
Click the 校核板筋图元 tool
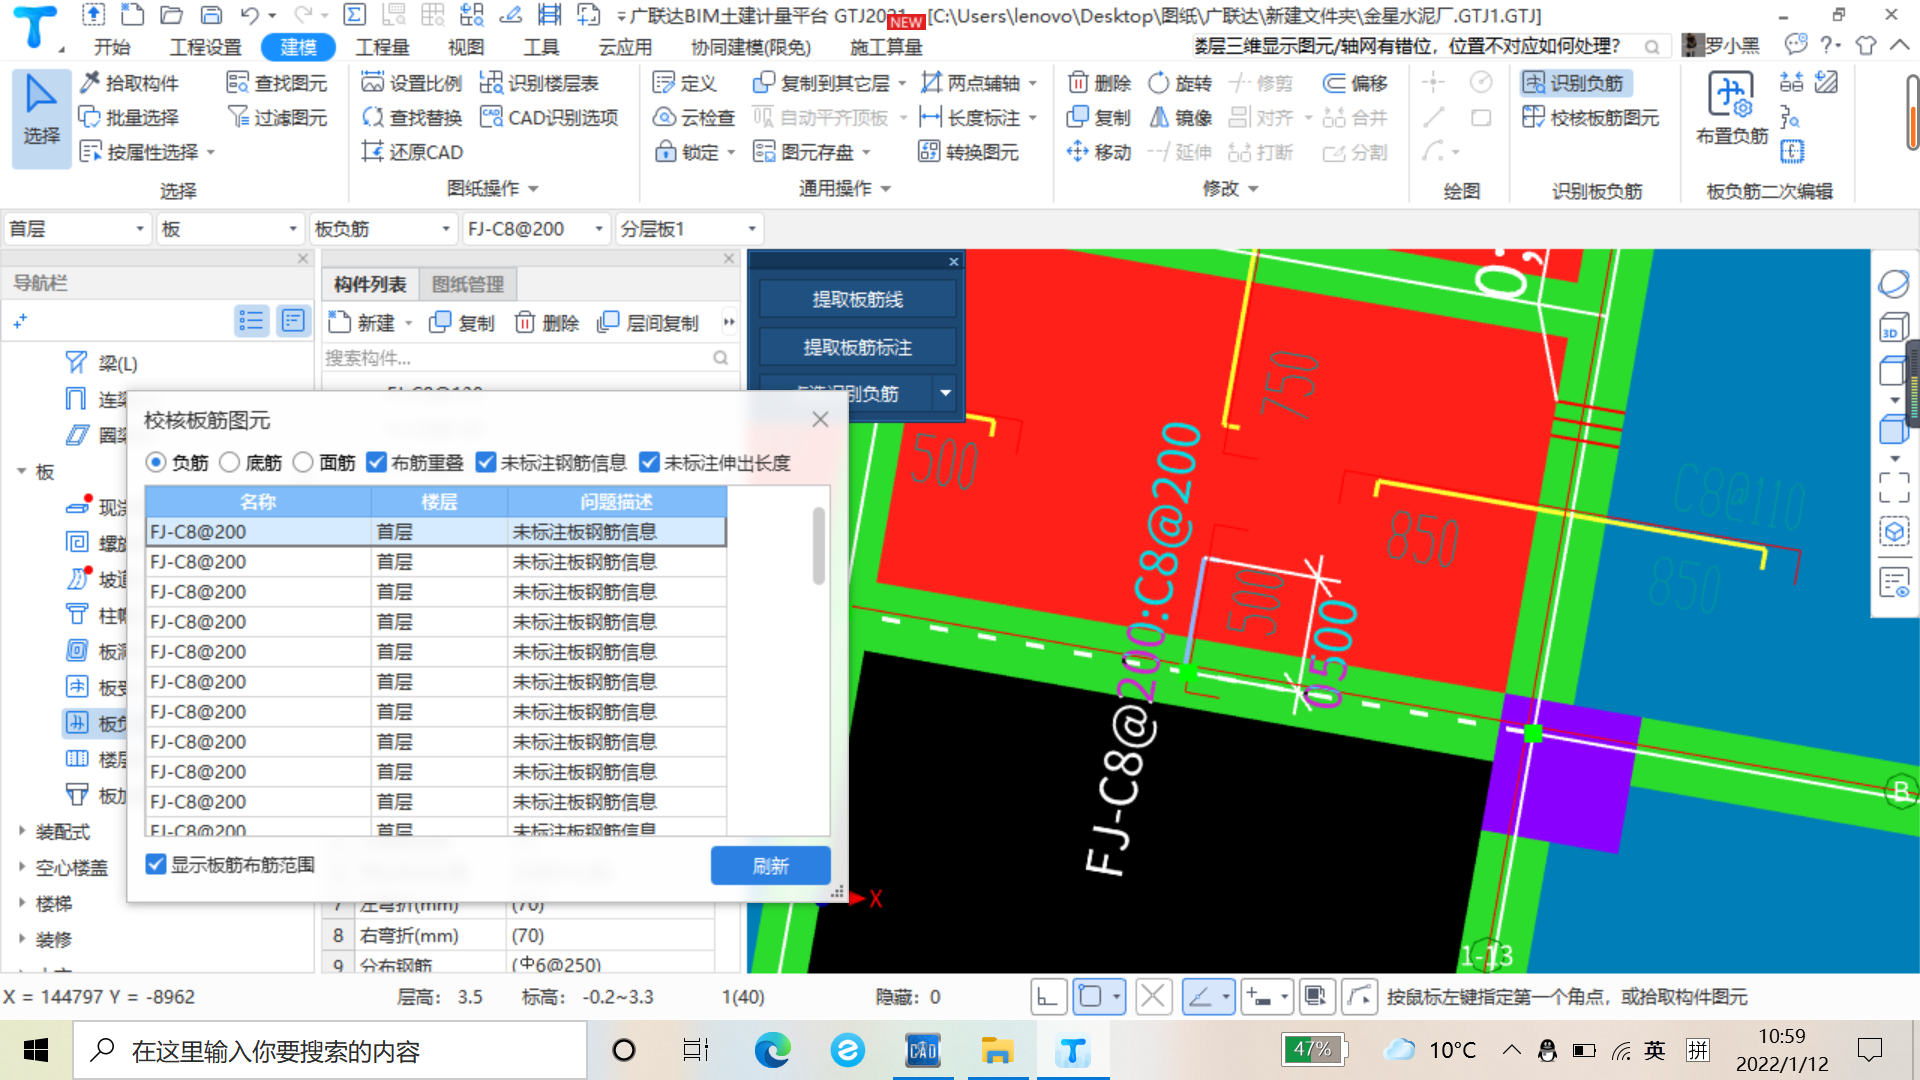(x=1590, y=117)
